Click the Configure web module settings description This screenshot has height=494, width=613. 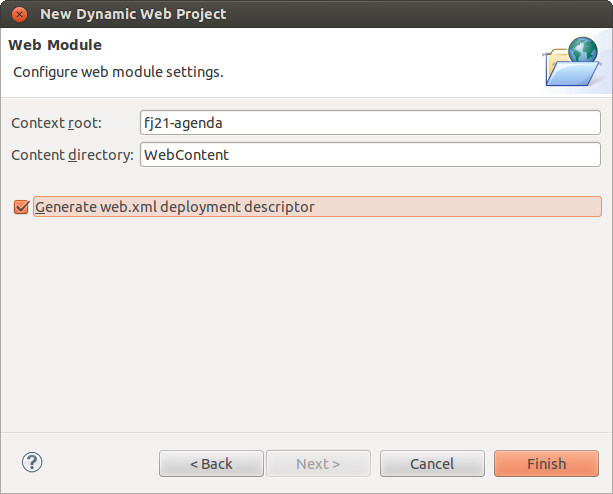coord(118,72)
